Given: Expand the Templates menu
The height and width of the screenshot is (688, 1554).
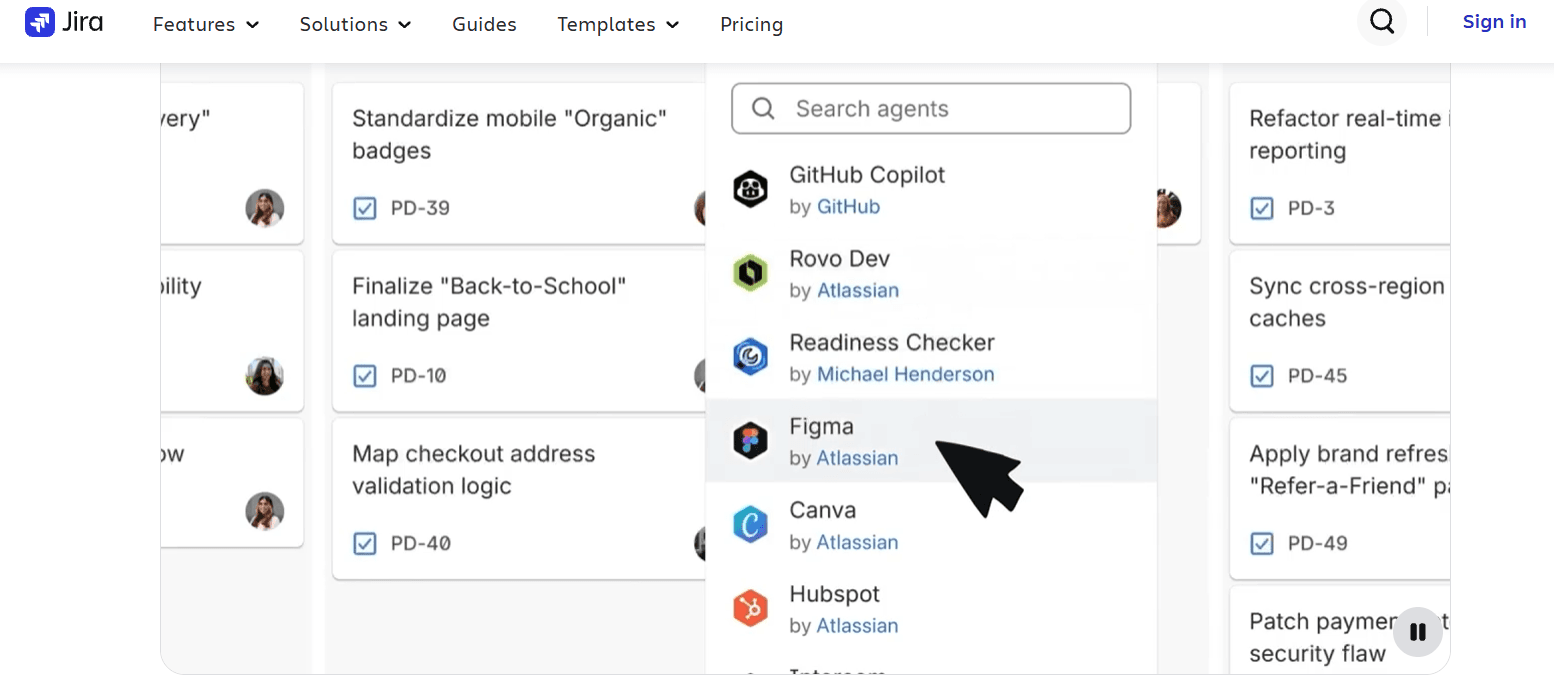Looking at the screenshot, I should coord(618,24).
